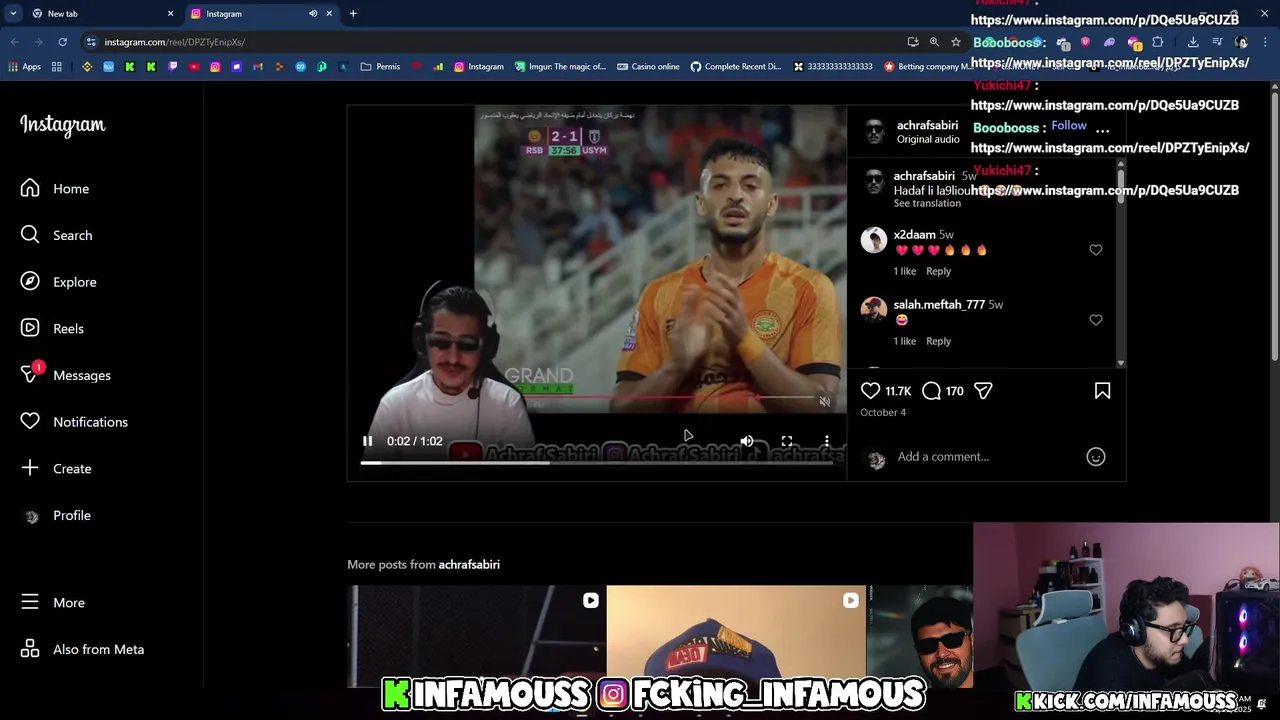Click Follow next to Boooboooss in chat
The width and height of the screenshot is (1280, 720).
[x=1068, y=126]
